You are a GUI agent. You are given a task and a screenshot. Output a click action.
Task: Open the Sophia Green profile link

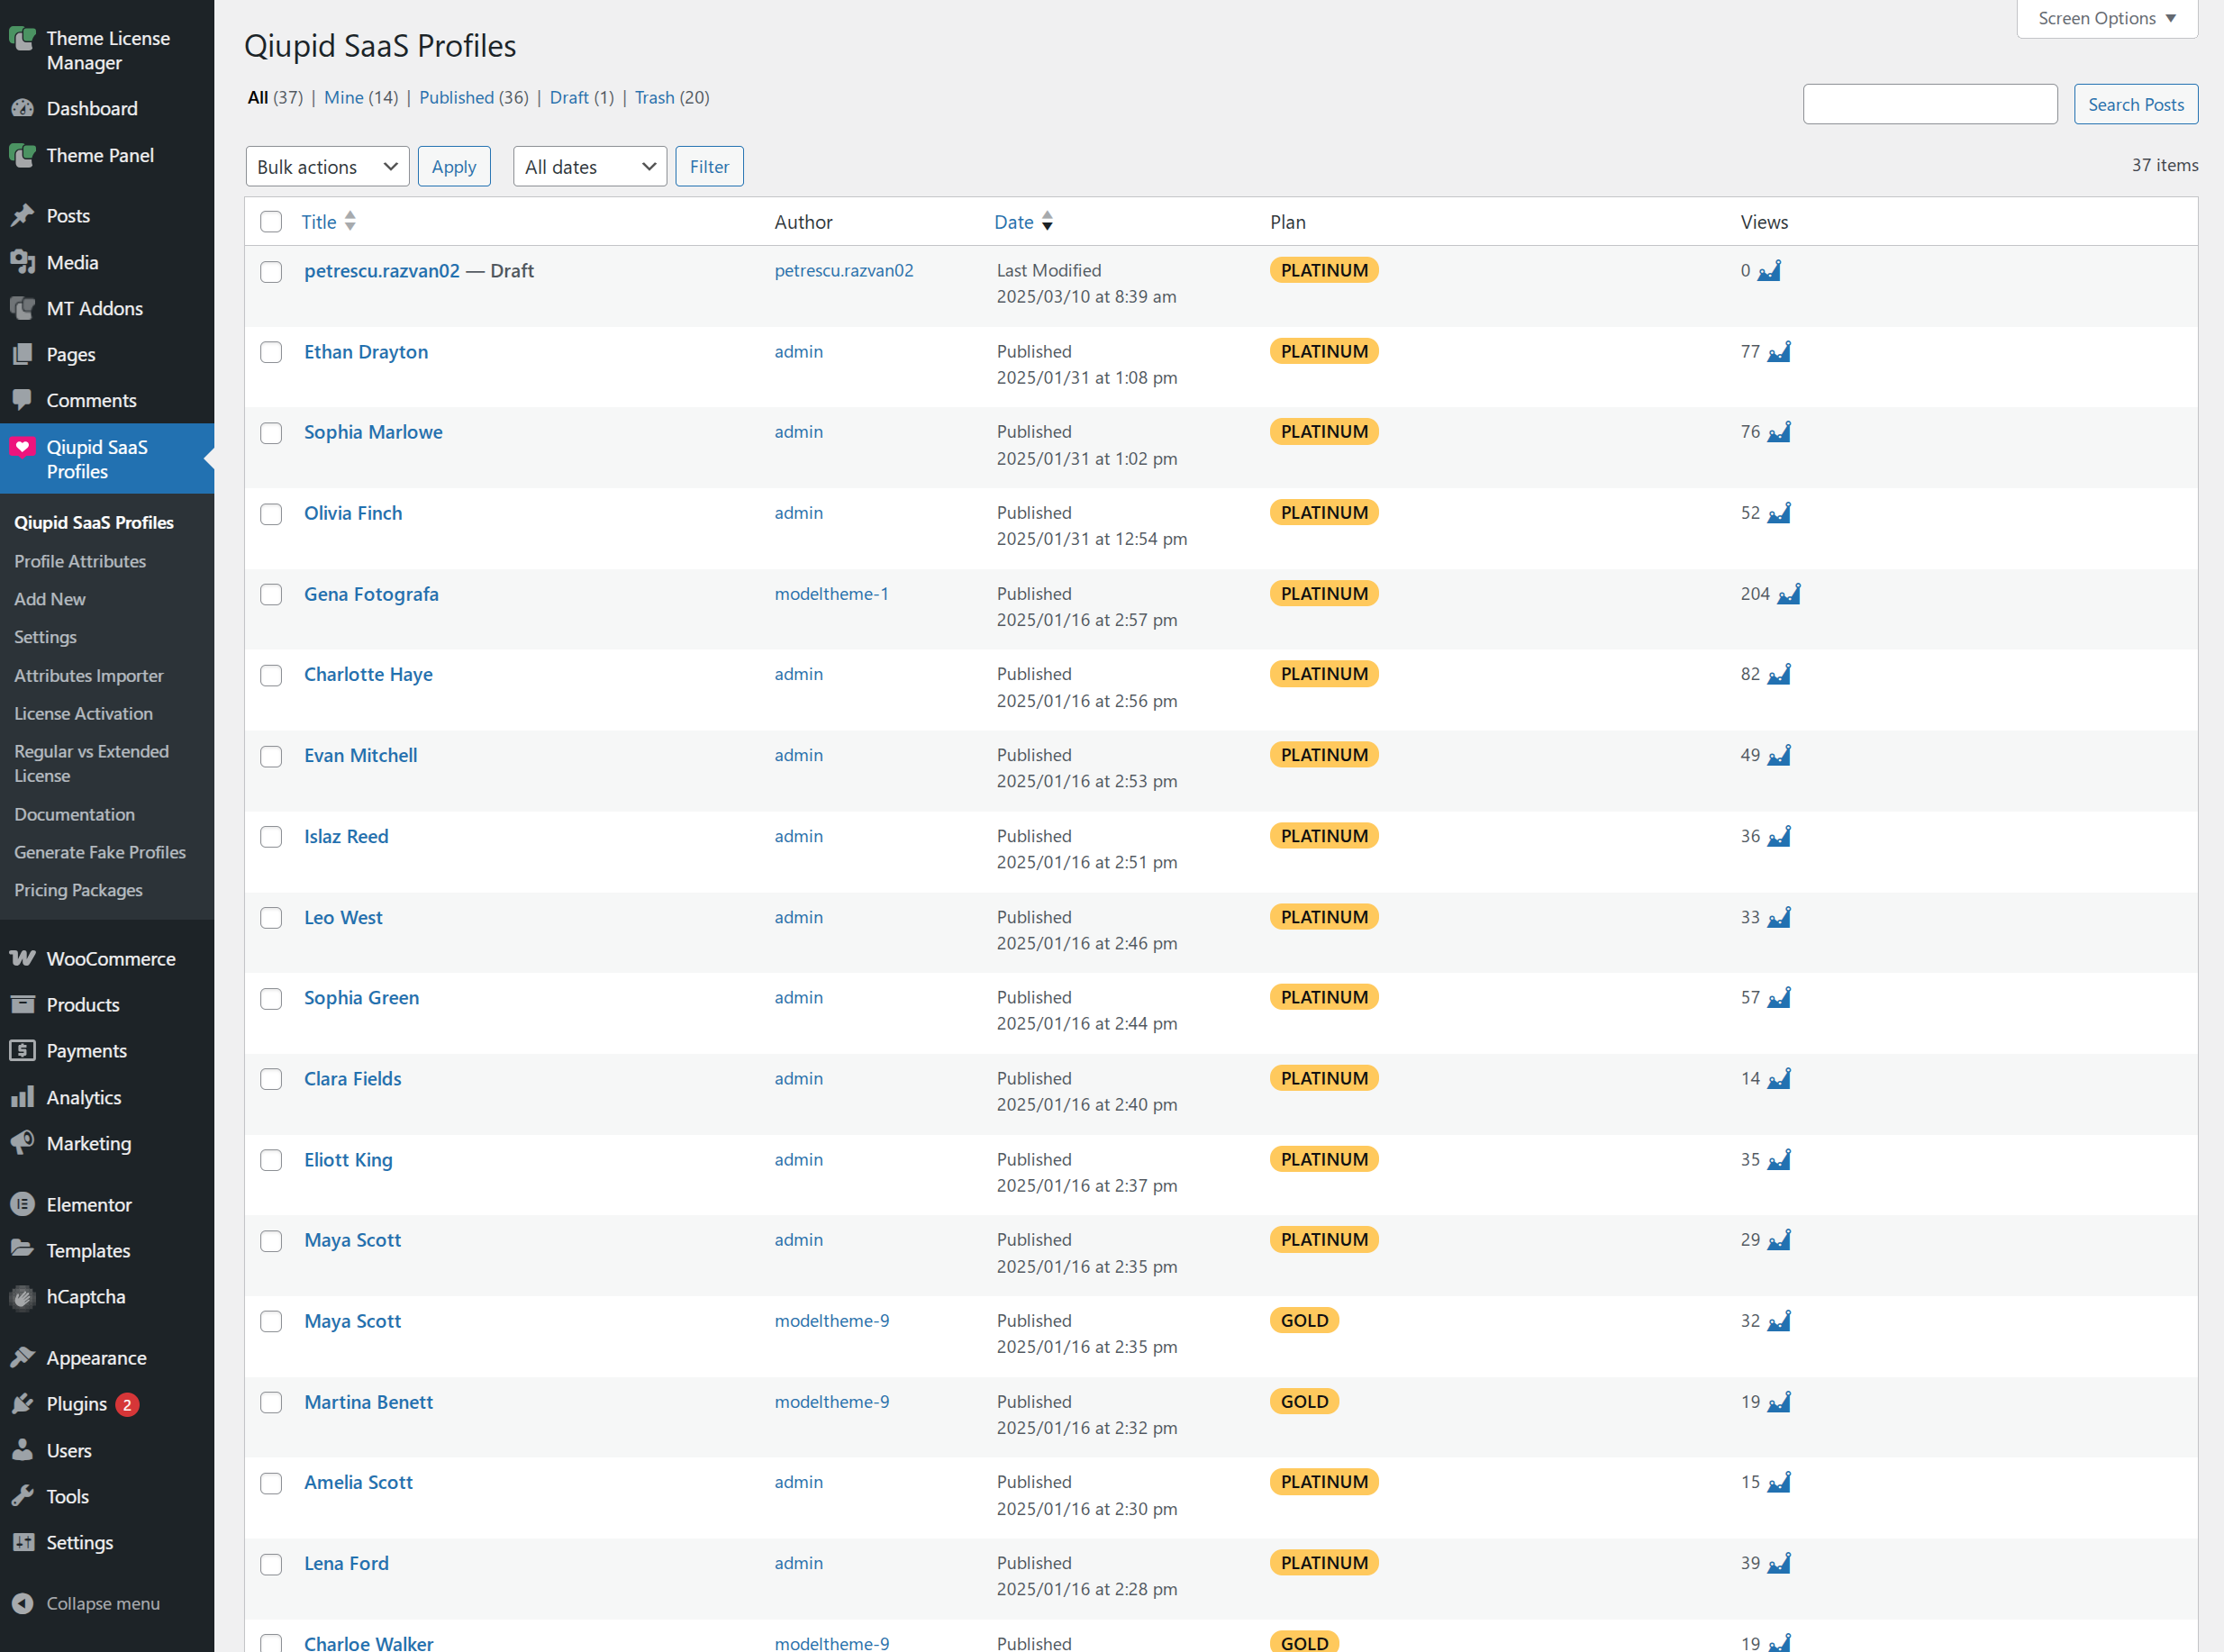(362, 998)
